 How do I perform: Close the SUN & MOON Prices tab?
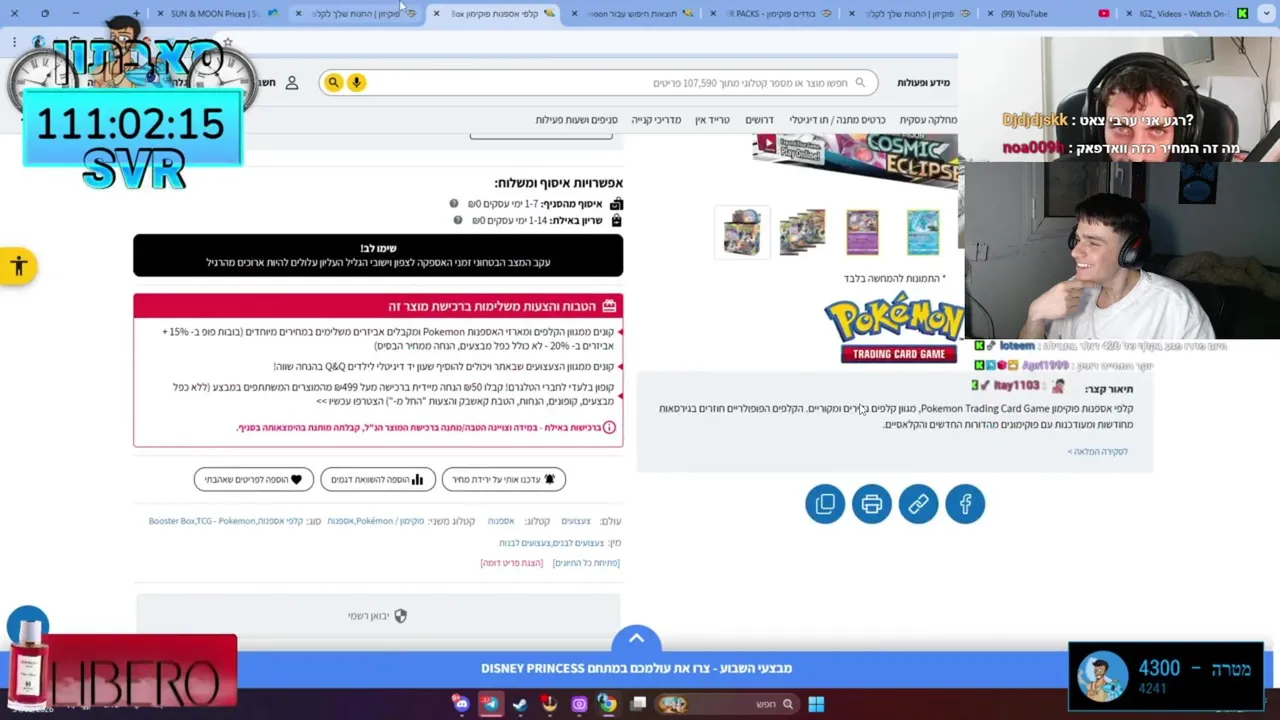tap(160, 14)
